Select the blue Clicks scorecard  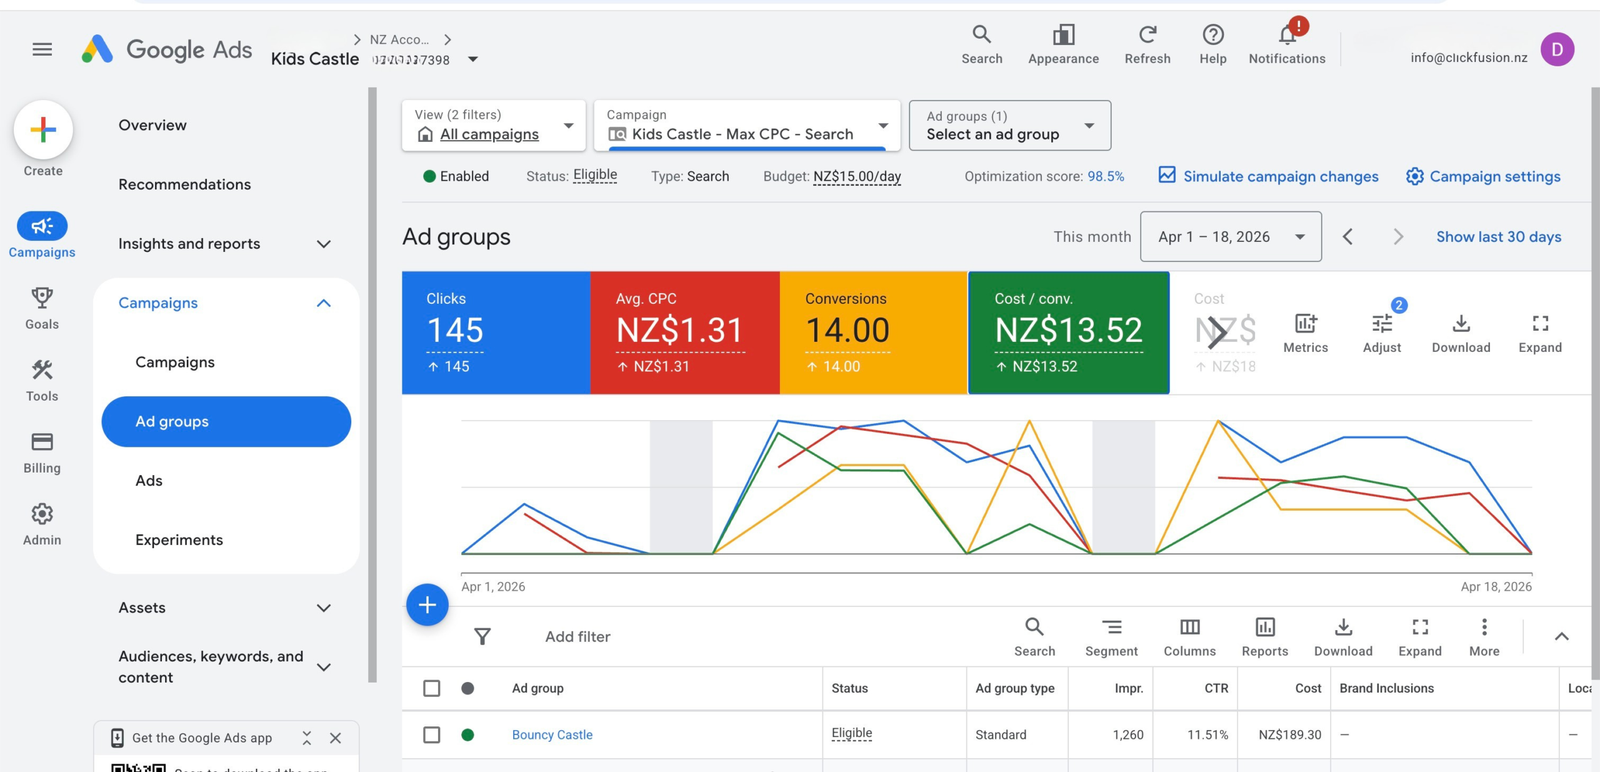pos(496,333)
